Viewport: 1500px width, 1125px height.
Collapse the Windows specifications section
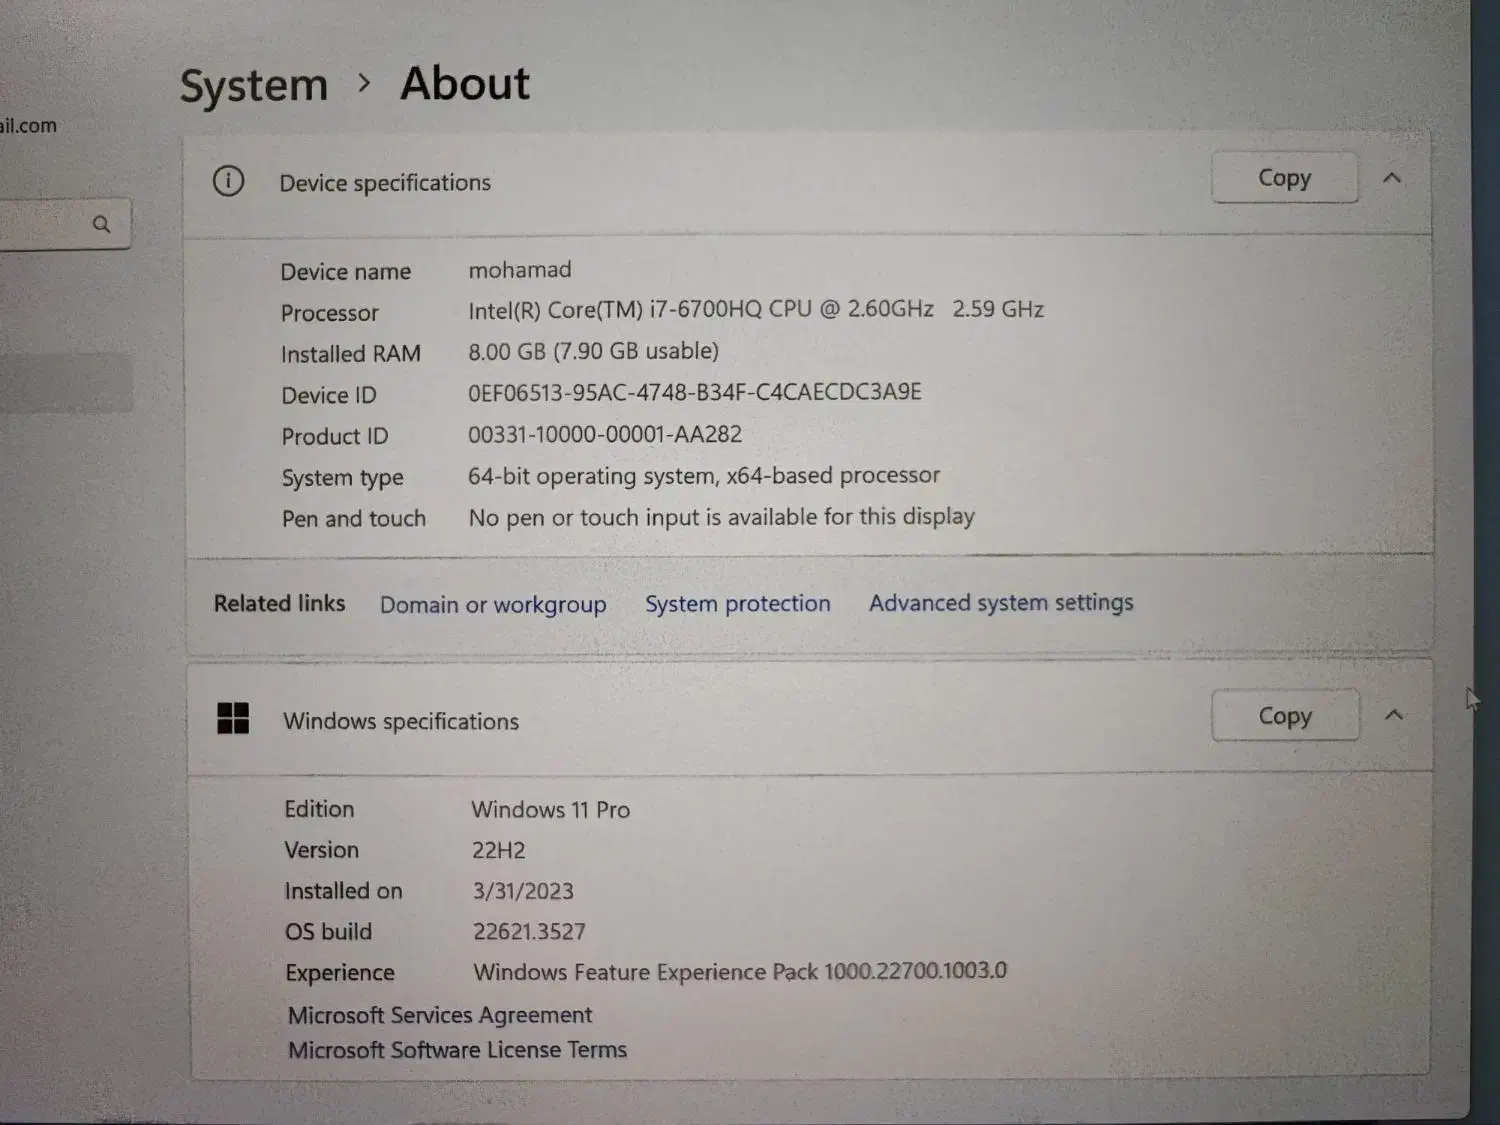pyautogui.click(x=1394, y=715)
